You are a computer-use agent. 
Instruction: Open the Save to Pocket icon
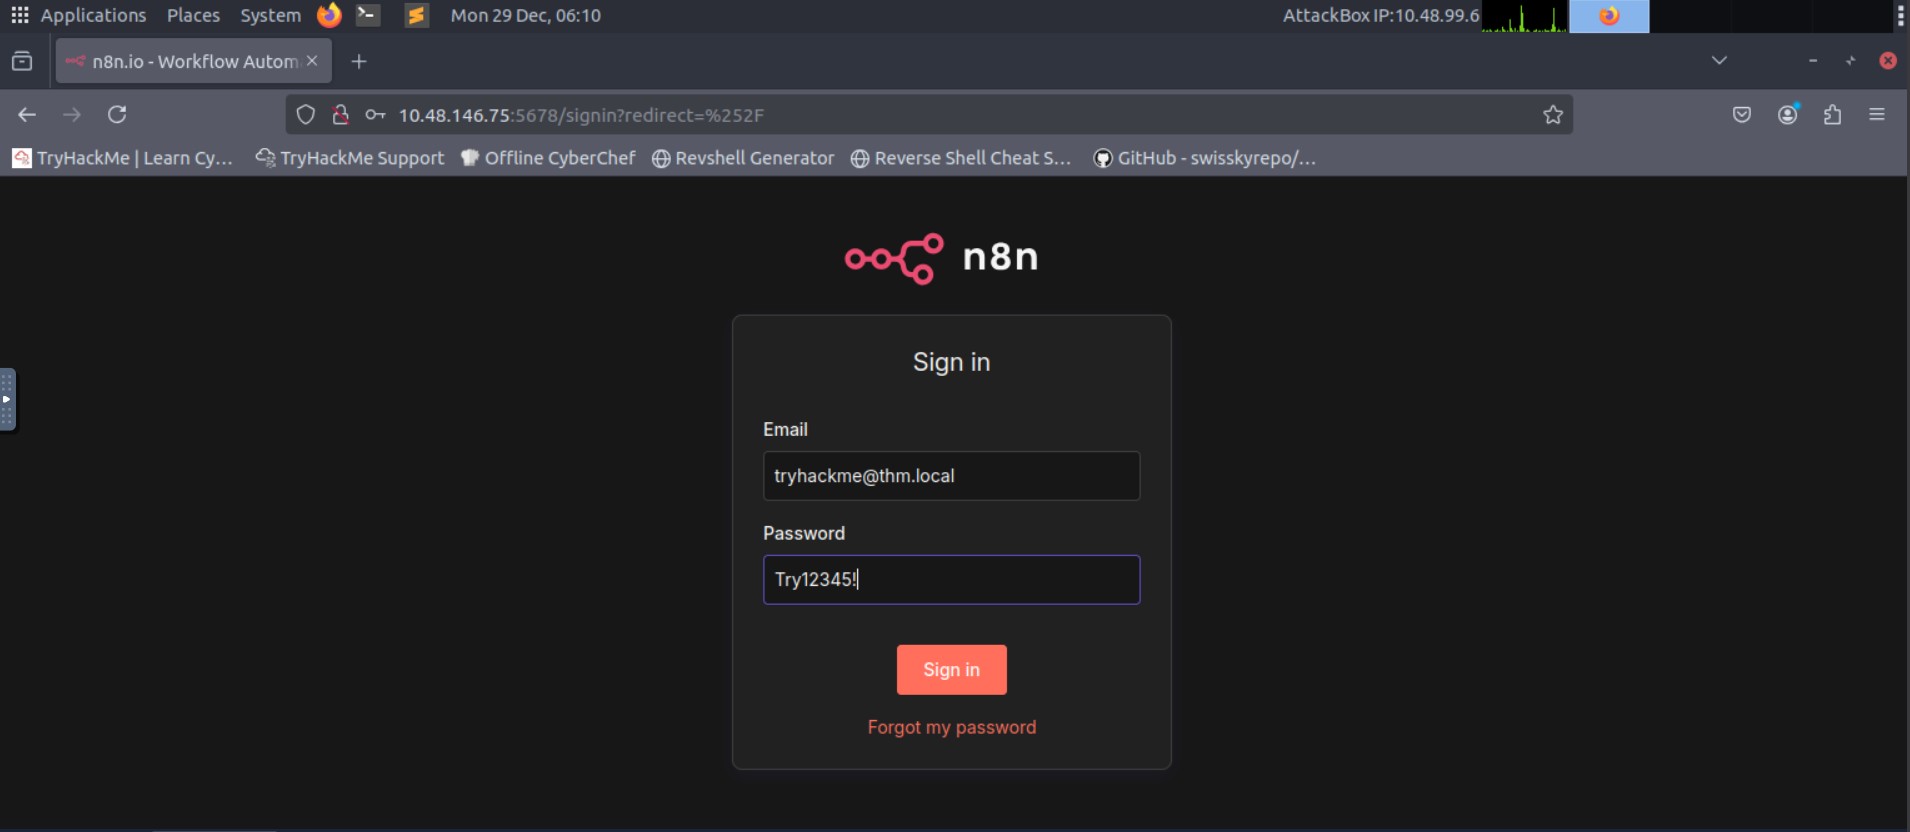[x=1742, y=115]
